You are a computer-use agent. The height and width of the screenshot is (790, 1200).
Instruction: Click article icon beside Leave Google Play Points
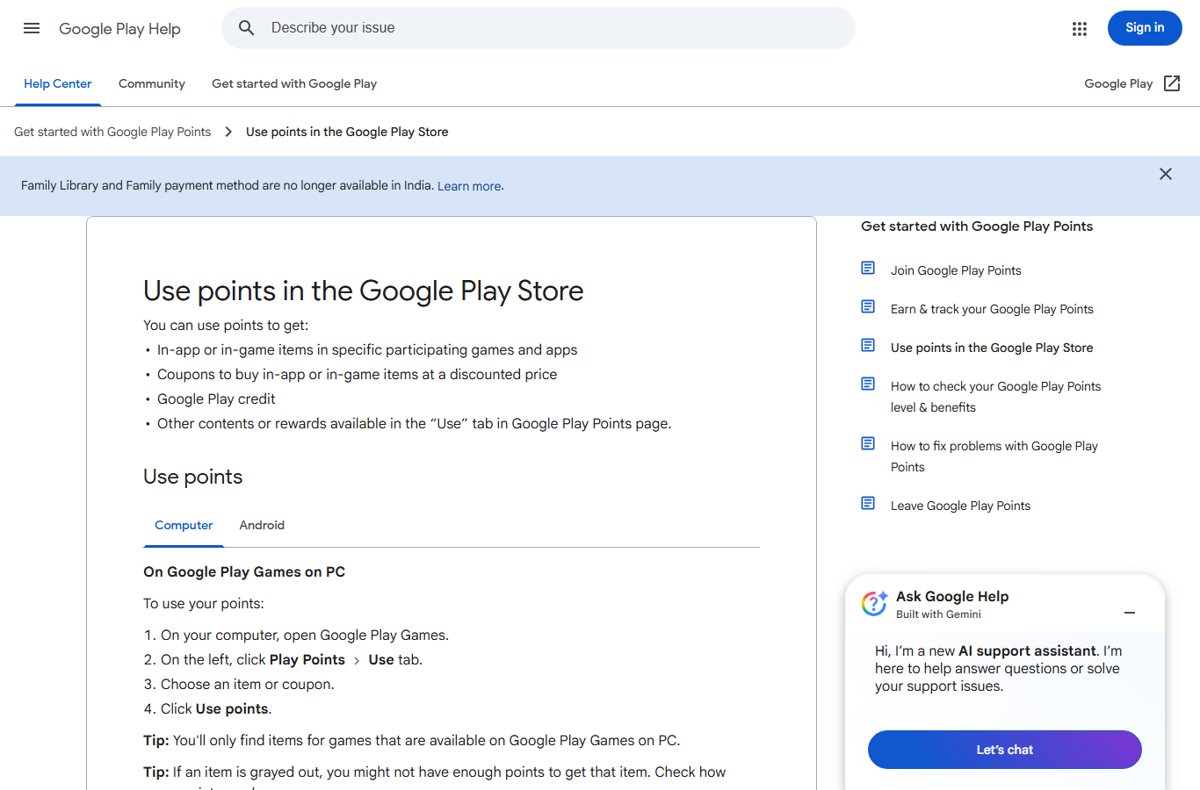[x=868, y=503]
